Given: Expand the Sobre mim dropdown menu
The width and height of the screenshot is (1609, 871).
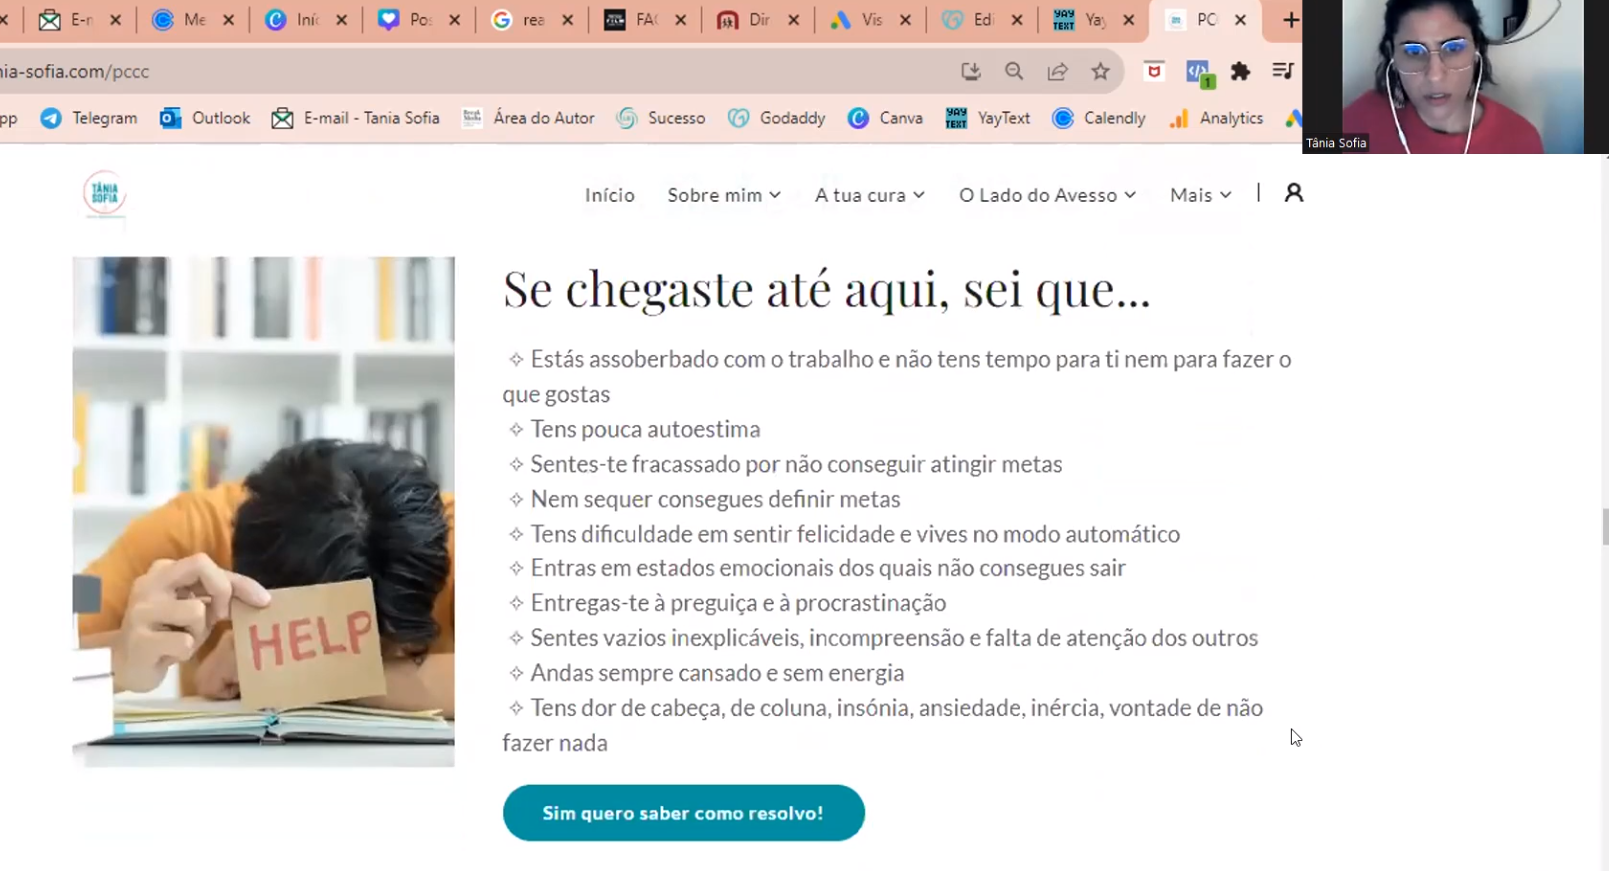Looking at the screenshot, I should (724, 195).
